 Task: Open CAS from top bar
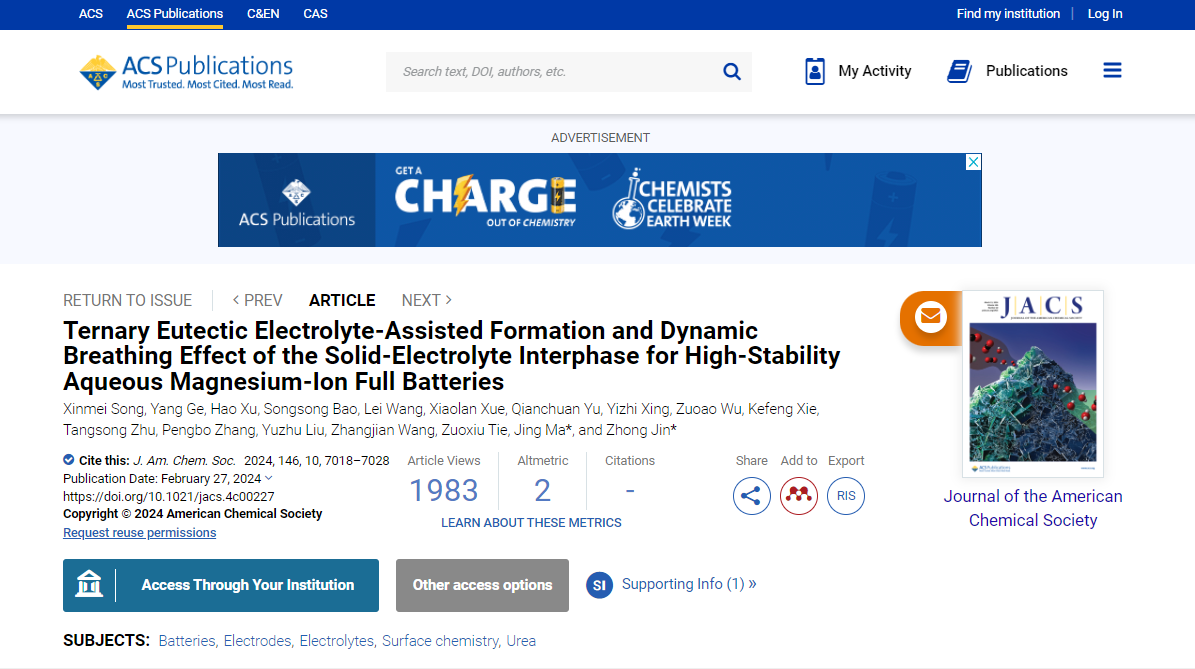point(316,14)
